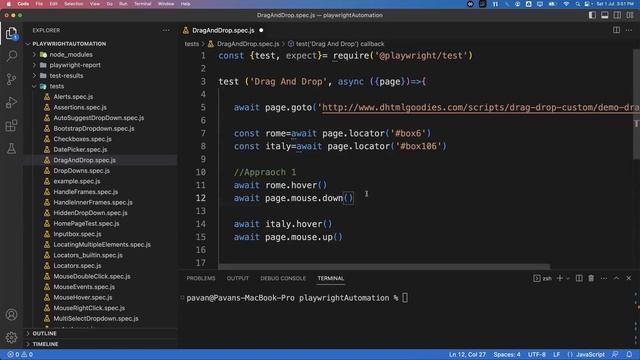Open Explorer more actions ellipsis

pos(166,30)
